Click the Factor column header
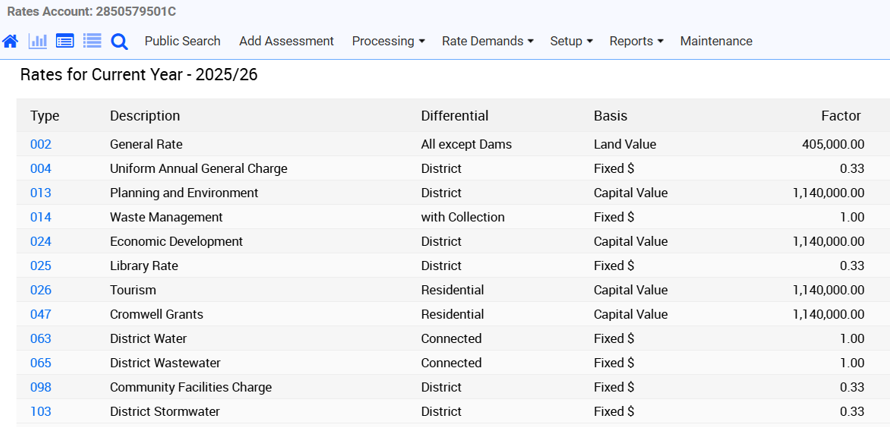The image size is (890, 427). (840, 116)
